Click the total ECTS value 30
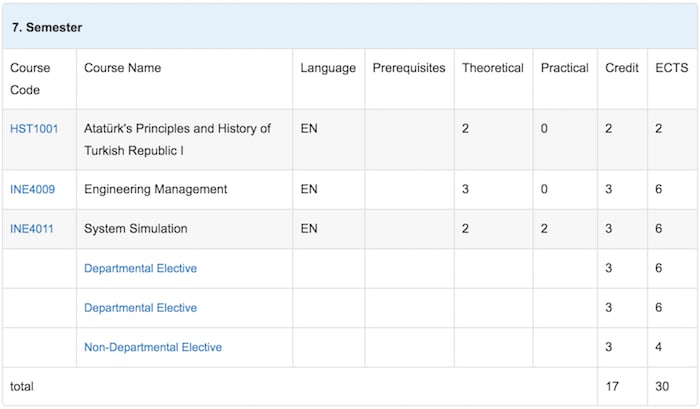This screenshot has height=409, width=700. (x=662, y=386)
